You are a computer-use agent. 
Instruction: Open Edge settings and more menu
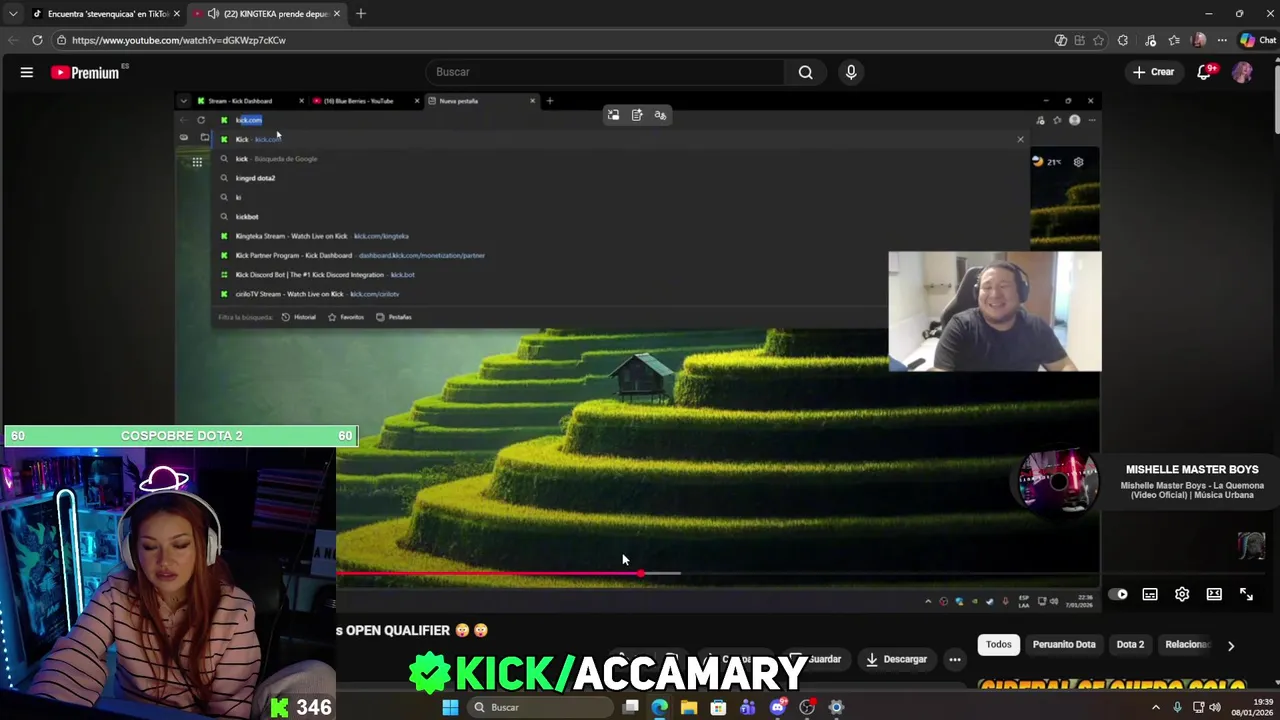click(1222, 40)
